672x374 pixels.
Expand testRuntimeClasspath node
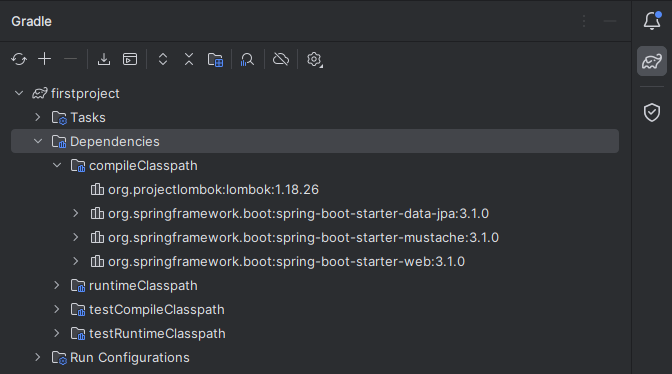[57, 333]
